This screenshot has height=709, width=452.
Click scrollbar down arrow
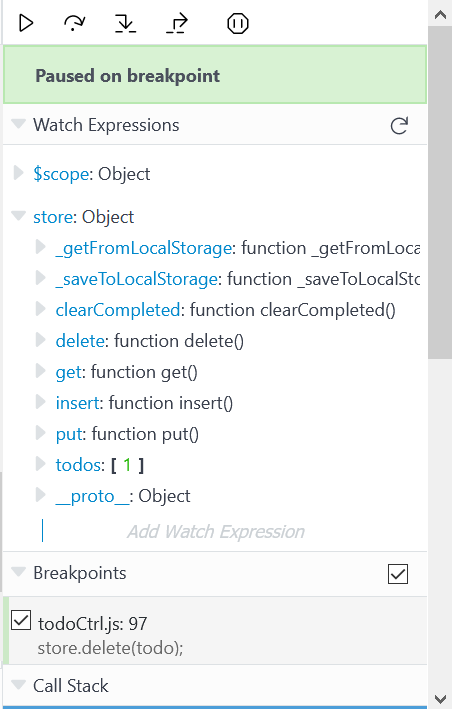pyautogui.click(x=440, y=699)
